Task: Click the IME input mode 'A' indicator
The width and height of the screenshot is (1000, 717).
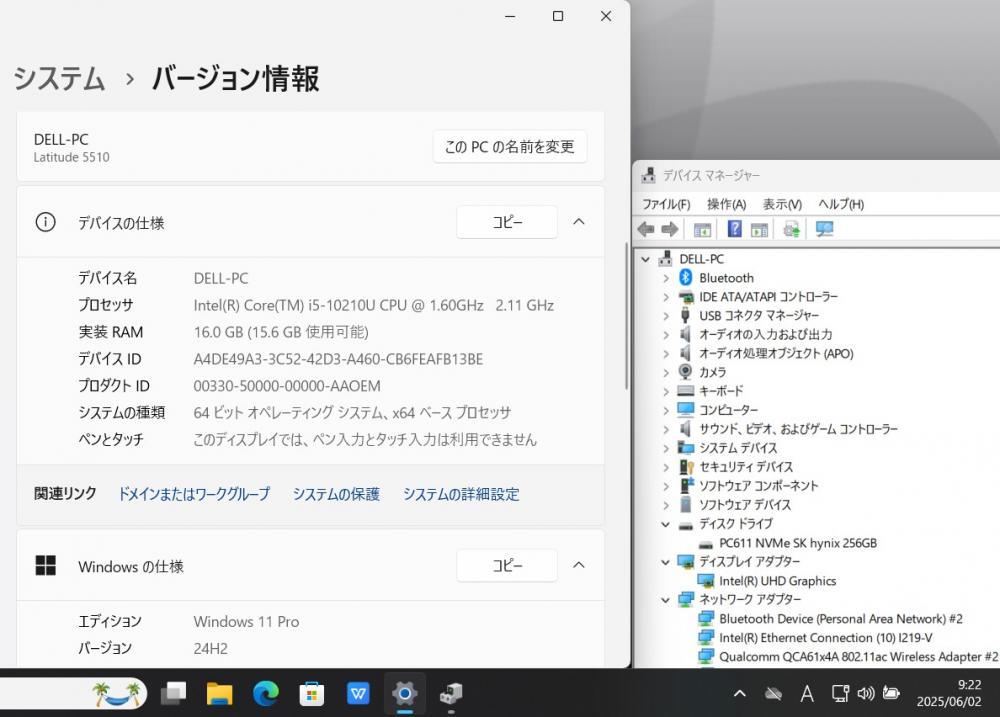Action: pos(807,693)
